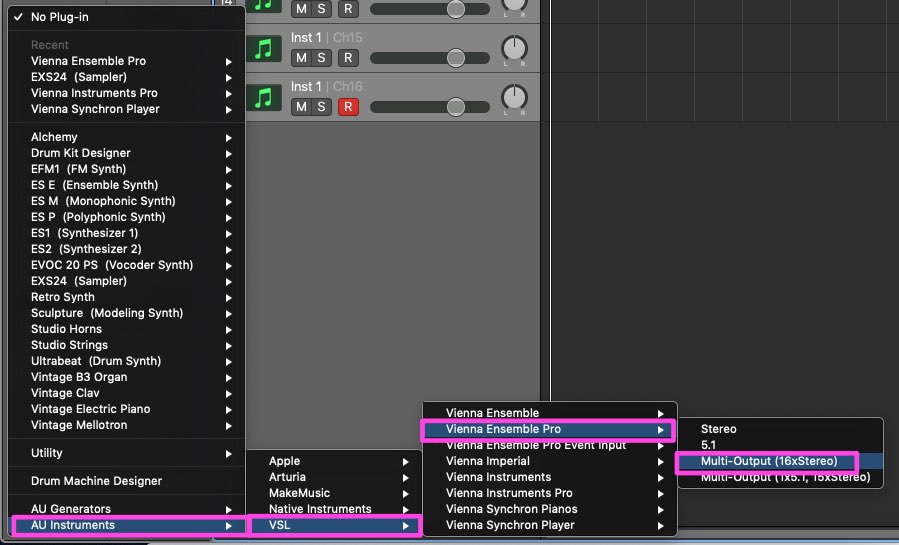The width and height of the screenshot is (899, 545).
Task: Click the Ch16 track volume slider
Action: tap(430, 107)
